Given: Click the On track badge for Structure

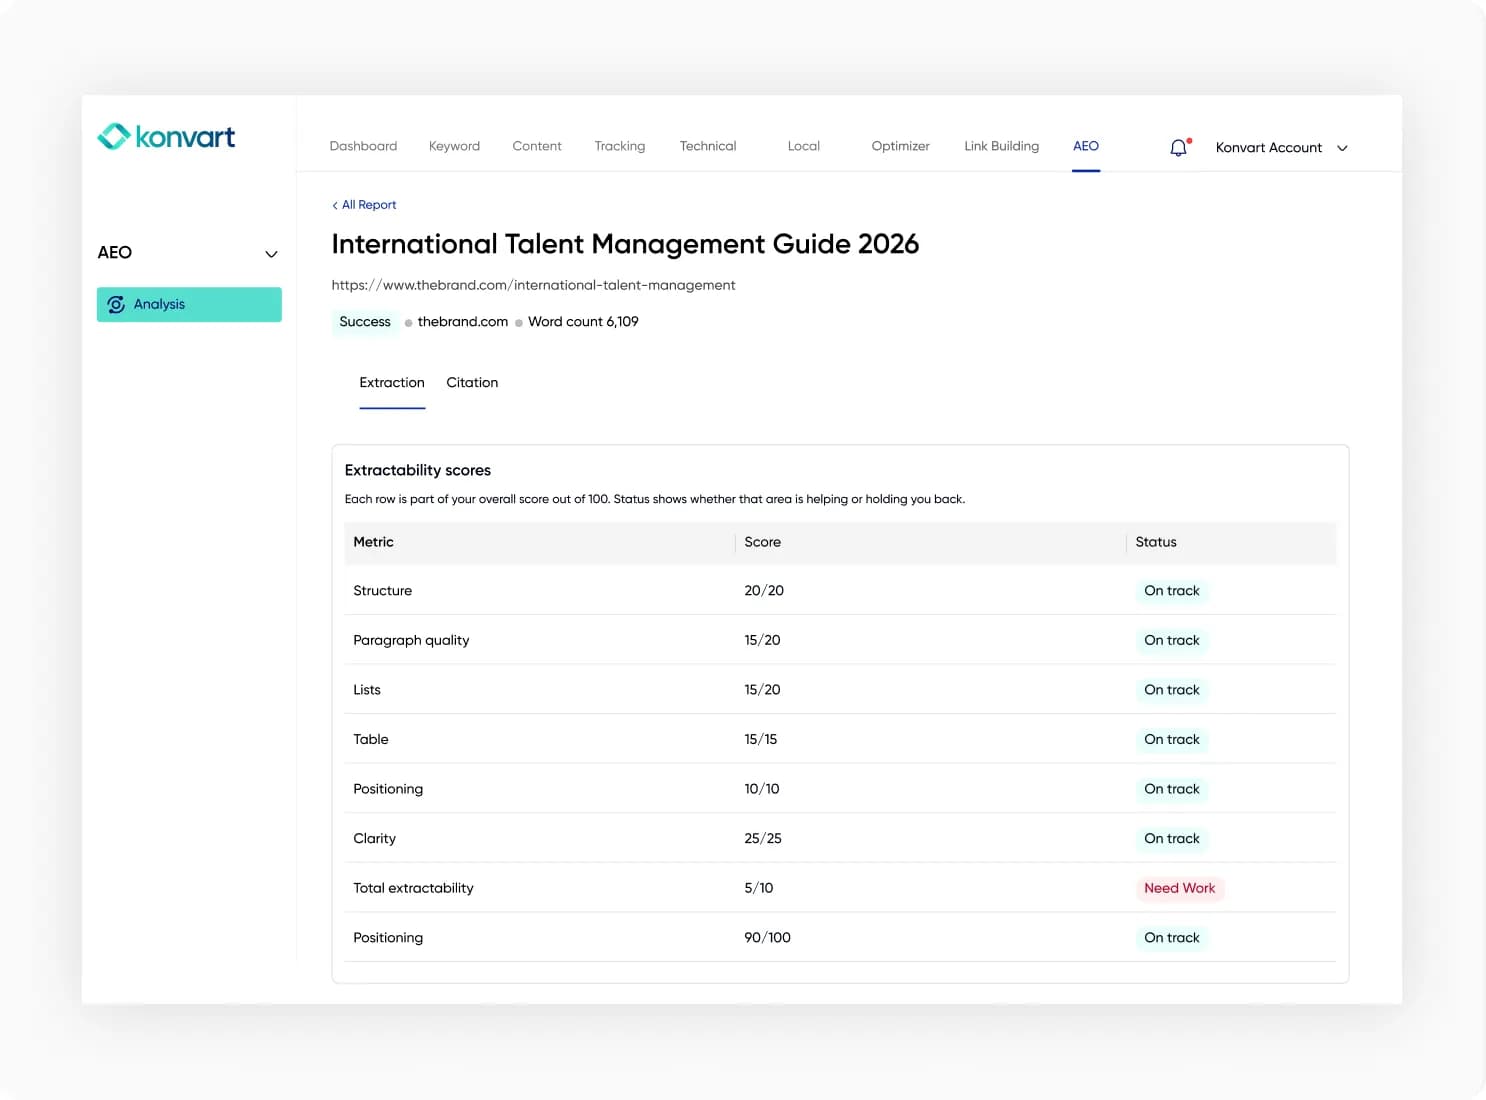Looking at the screenshot, I should click(x=1172, y=591).
